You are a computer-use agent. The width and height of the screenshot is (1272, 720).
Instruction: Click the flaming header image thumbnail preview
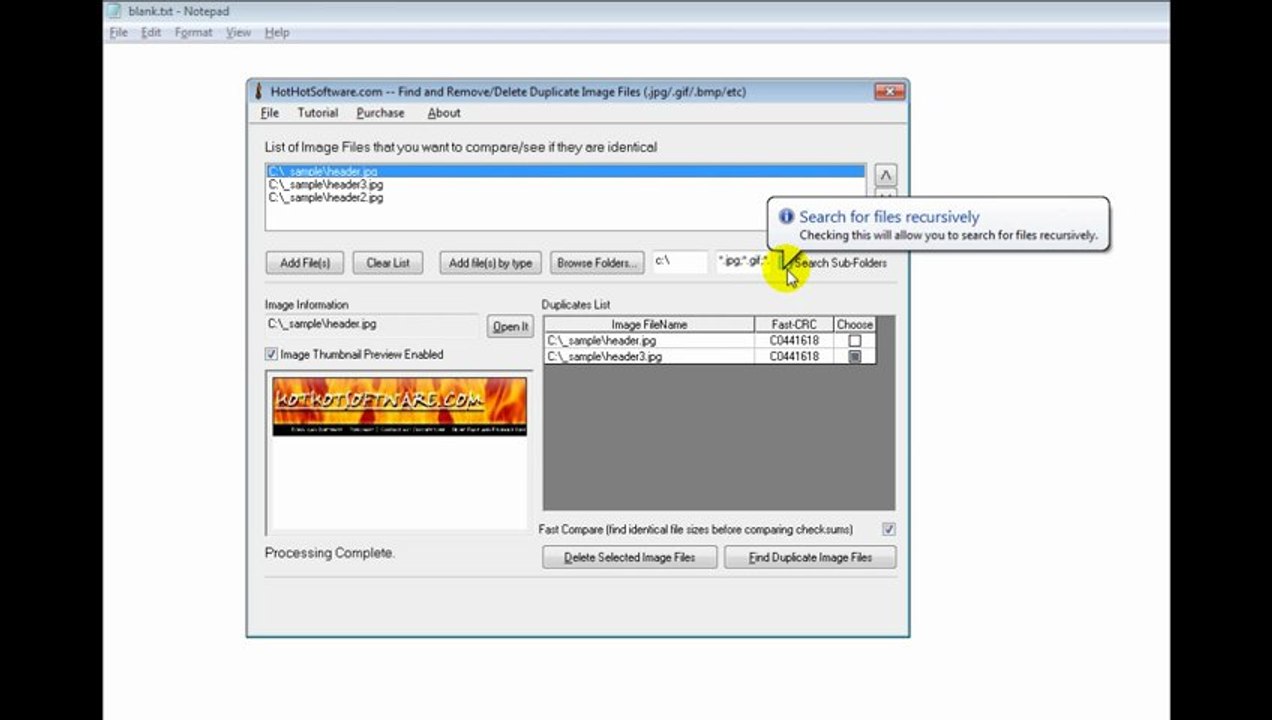point(400,406)
